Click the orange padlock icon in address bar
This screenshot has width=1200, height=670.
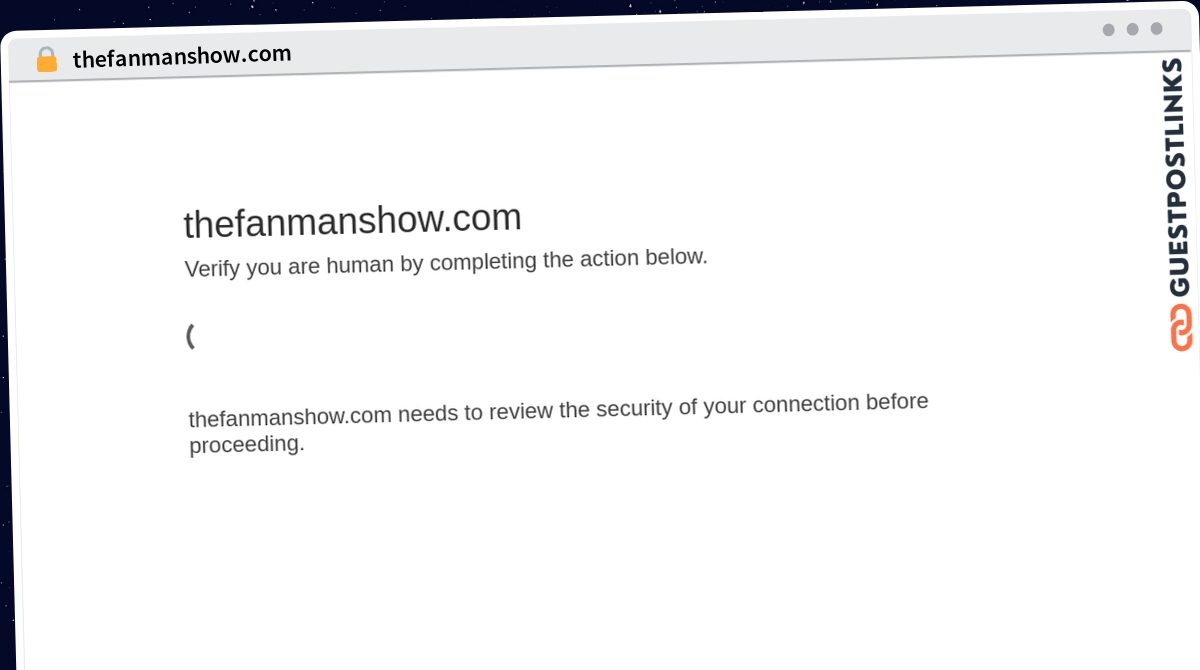46,59
